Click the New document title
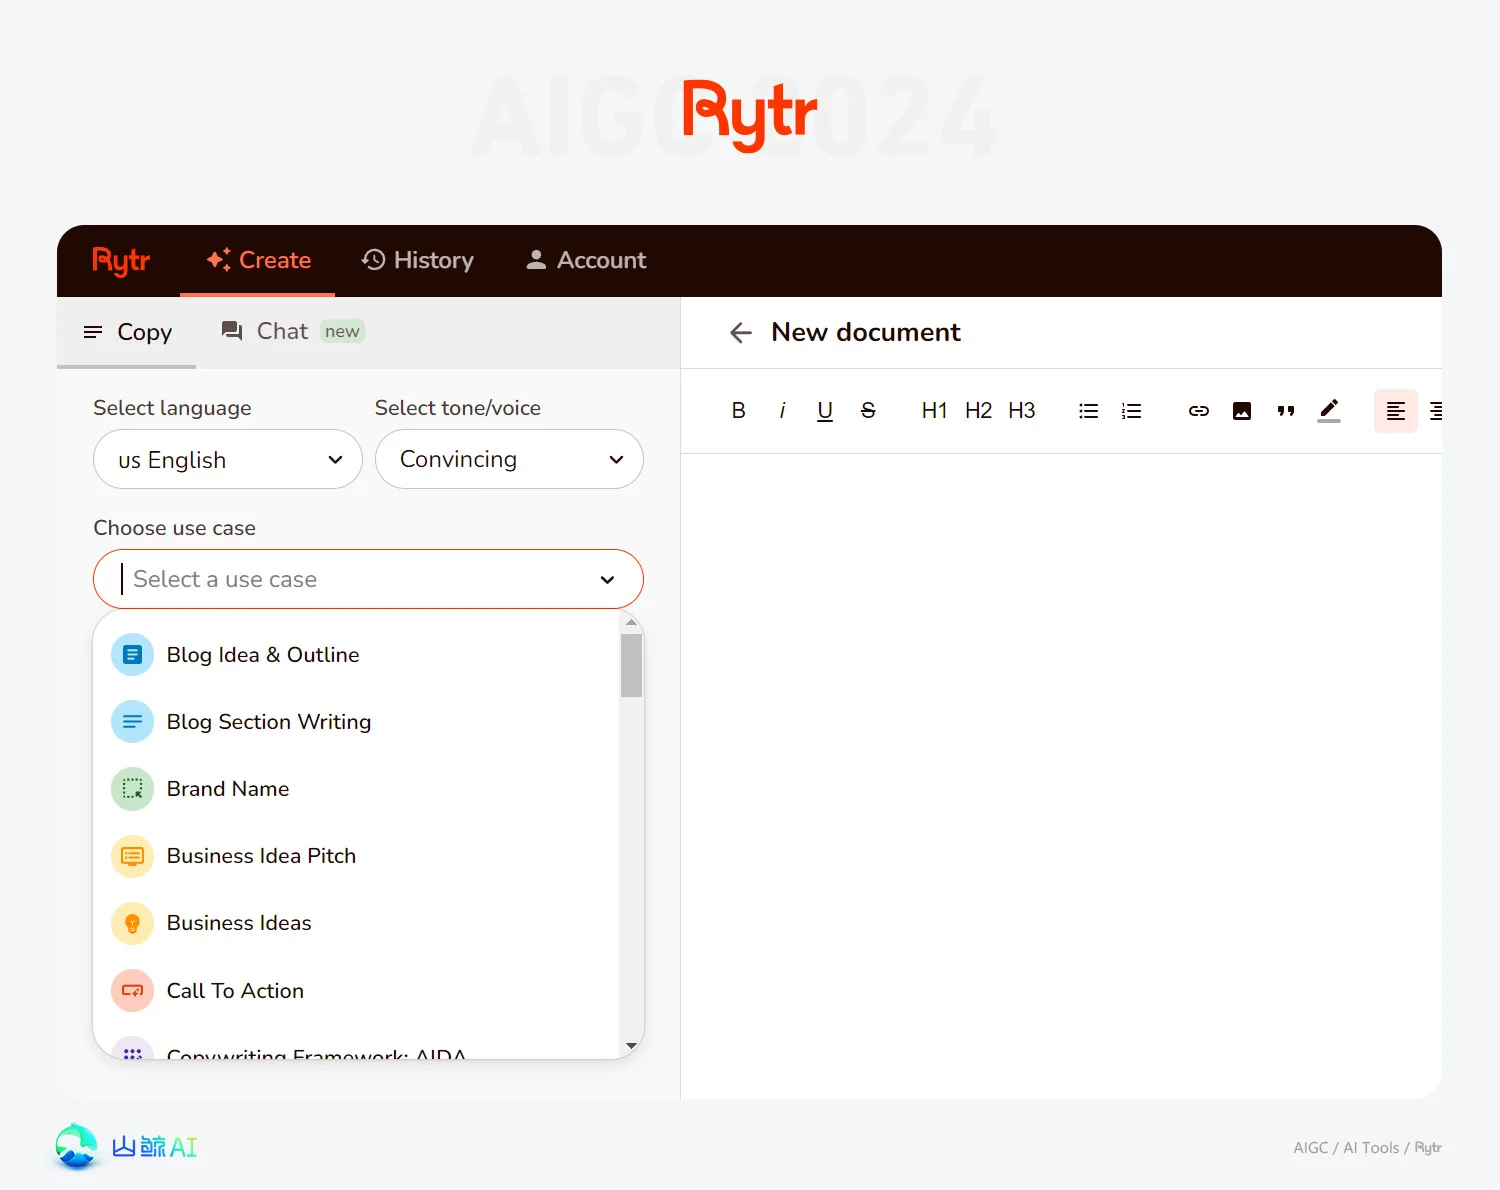This screenshot has height=1190, width=1500. coord(866,332)
